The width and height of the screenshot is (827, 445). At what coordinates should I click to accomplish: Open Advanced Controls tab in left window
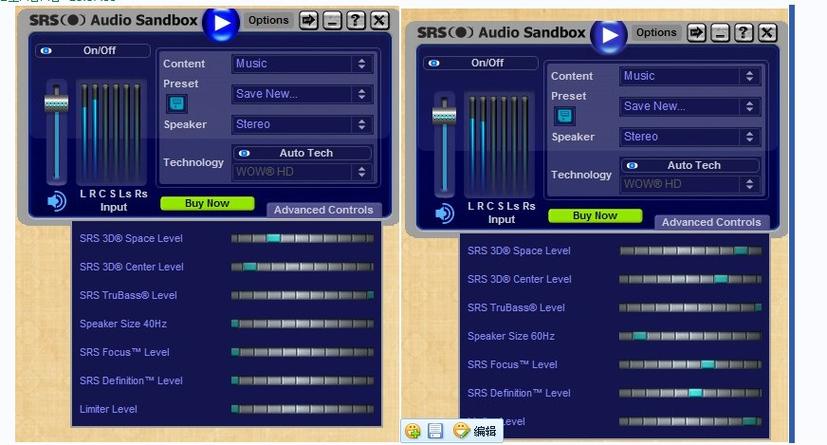323,210
